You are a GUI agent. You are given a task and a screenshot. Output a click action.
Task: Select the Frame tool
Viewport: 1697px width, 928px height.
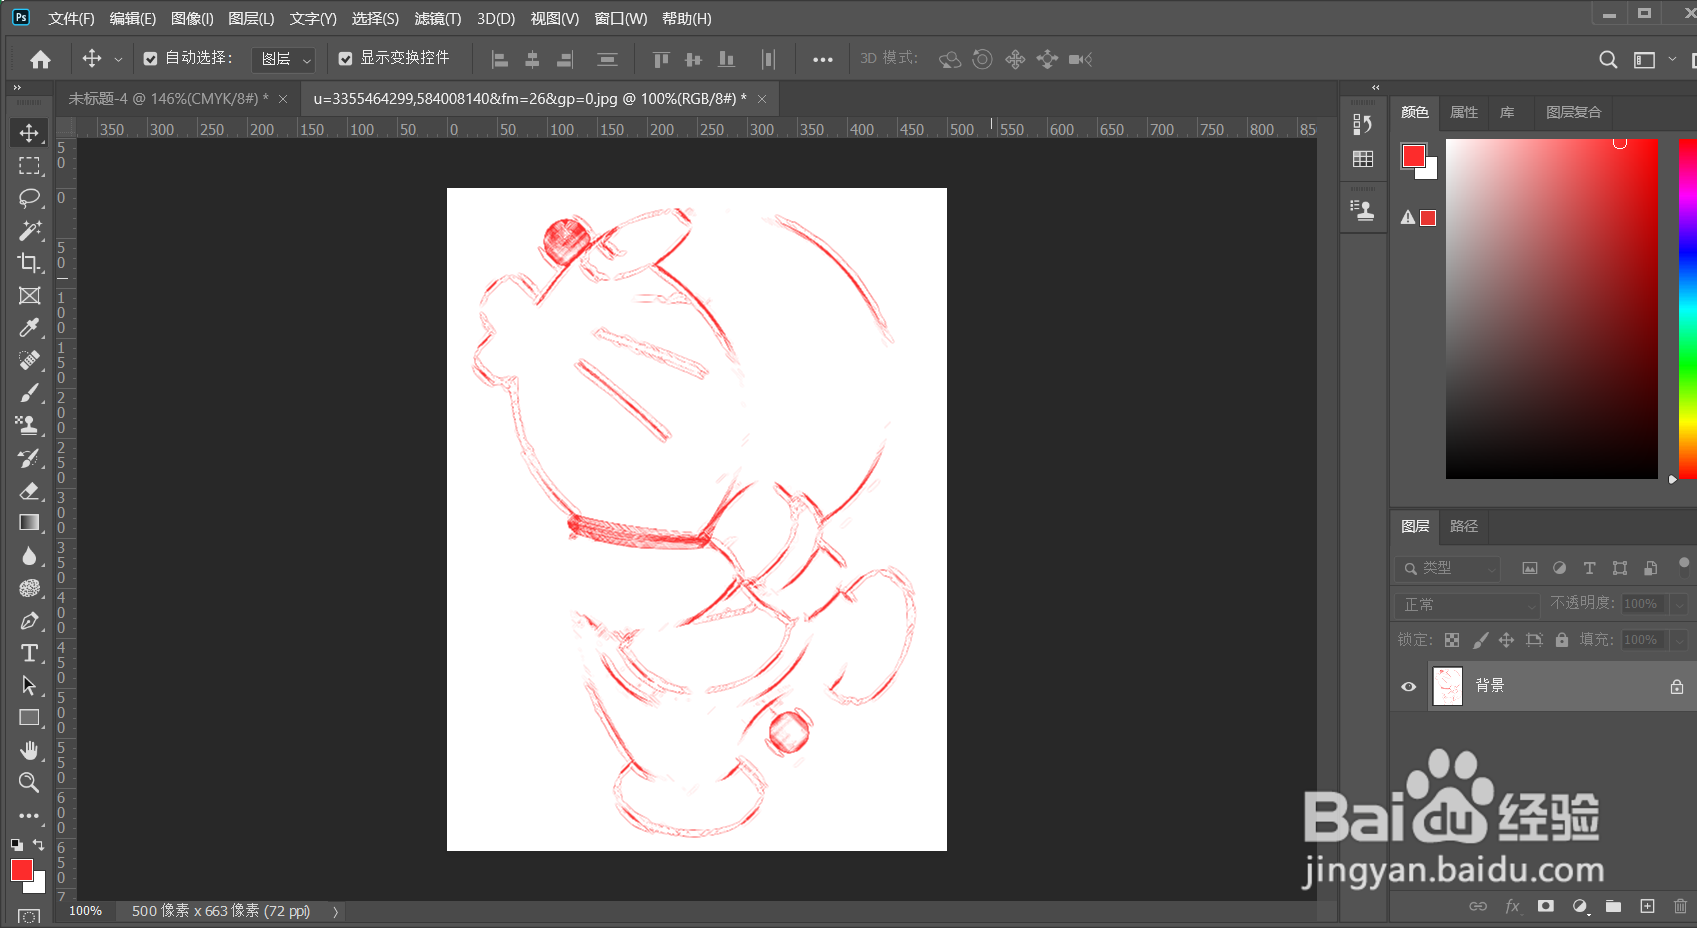(x=29, y=295)
